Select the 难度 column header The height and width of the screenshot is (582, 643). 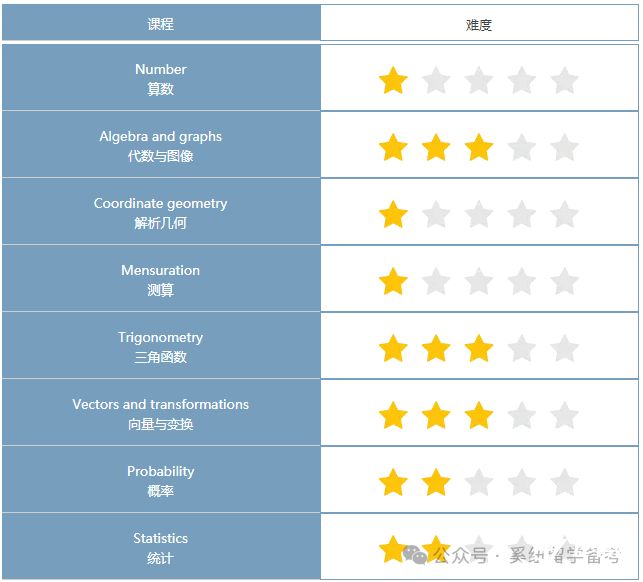pyautogui.click(x=479, y=24)
